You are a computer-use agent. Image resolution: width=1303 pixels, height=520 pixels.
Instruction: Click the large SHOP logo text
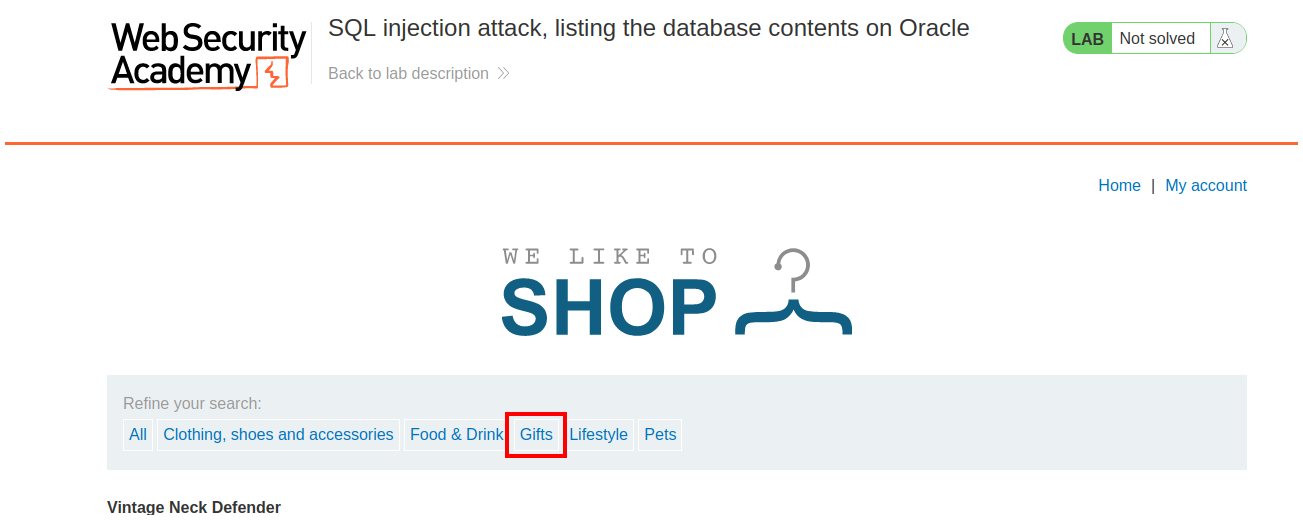coord(609,307)
